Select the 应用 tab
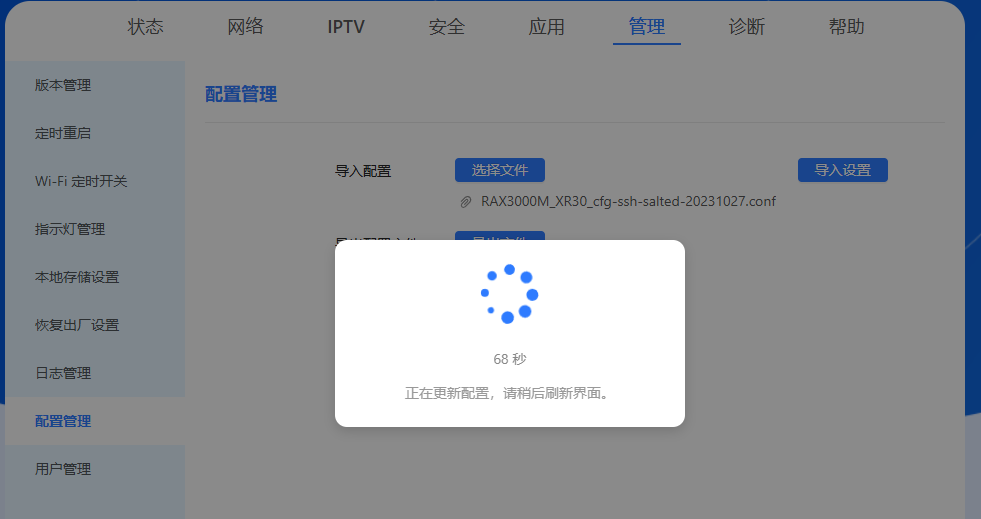This screenshot has height=519, width=981. 547,26
